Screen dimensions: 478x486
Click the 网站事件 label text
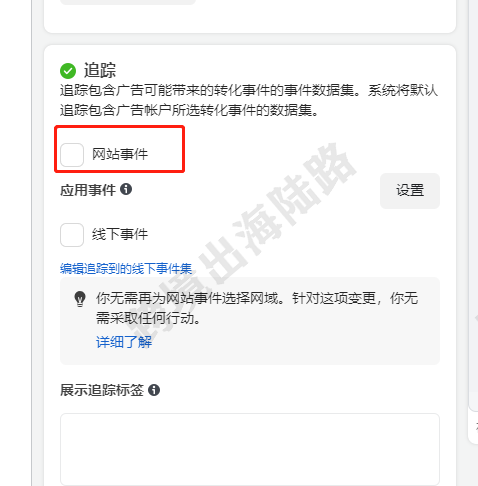tap(120, 154)
